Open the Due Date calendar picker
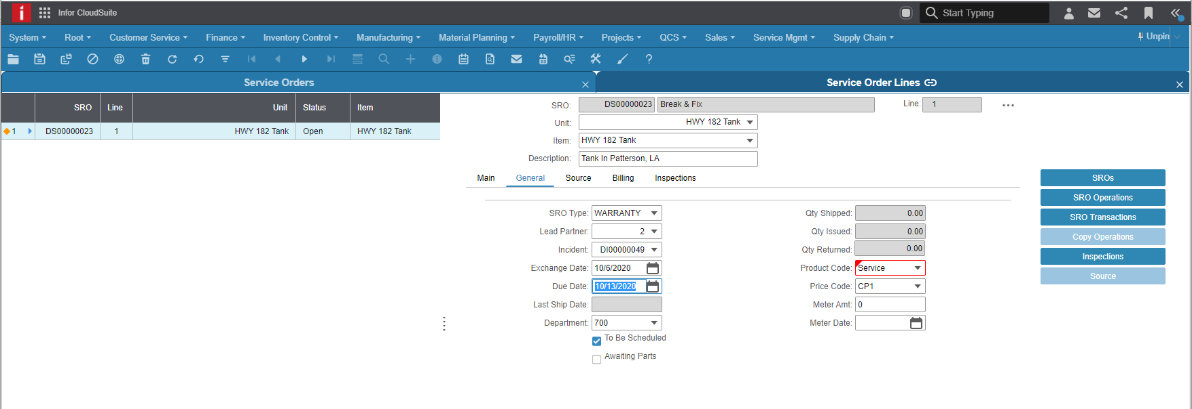This screenshot has width=1192, height=409. 653,287
